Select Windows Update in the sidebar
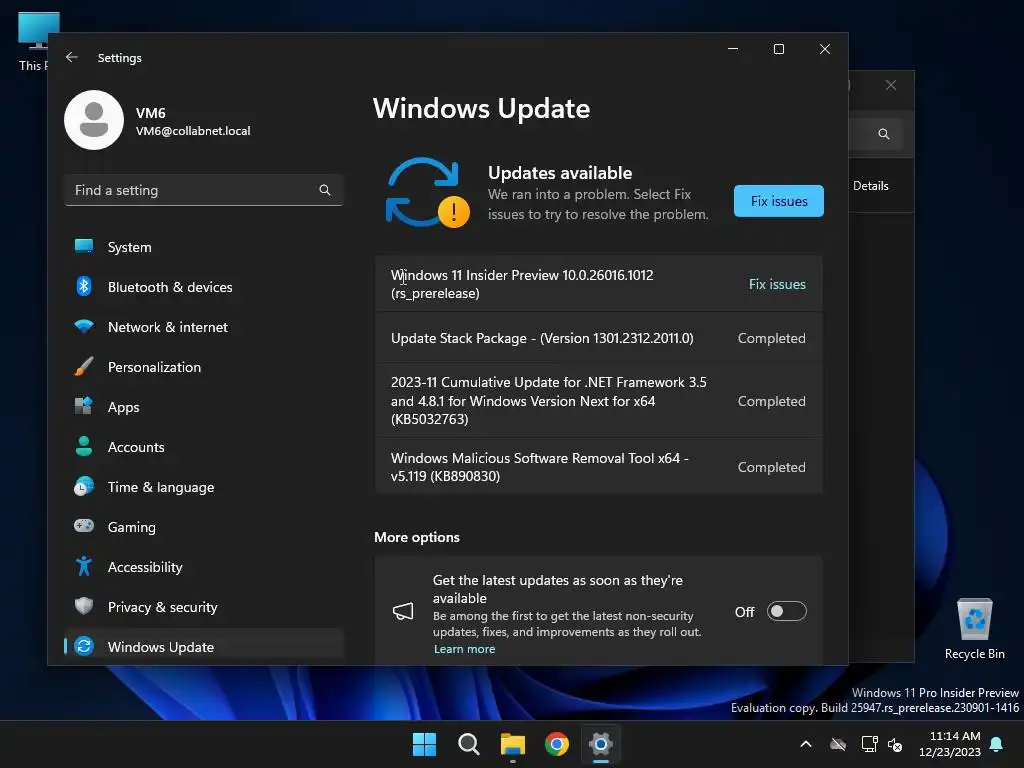Screen dimensions: 1024x768 tap(204, 647)
